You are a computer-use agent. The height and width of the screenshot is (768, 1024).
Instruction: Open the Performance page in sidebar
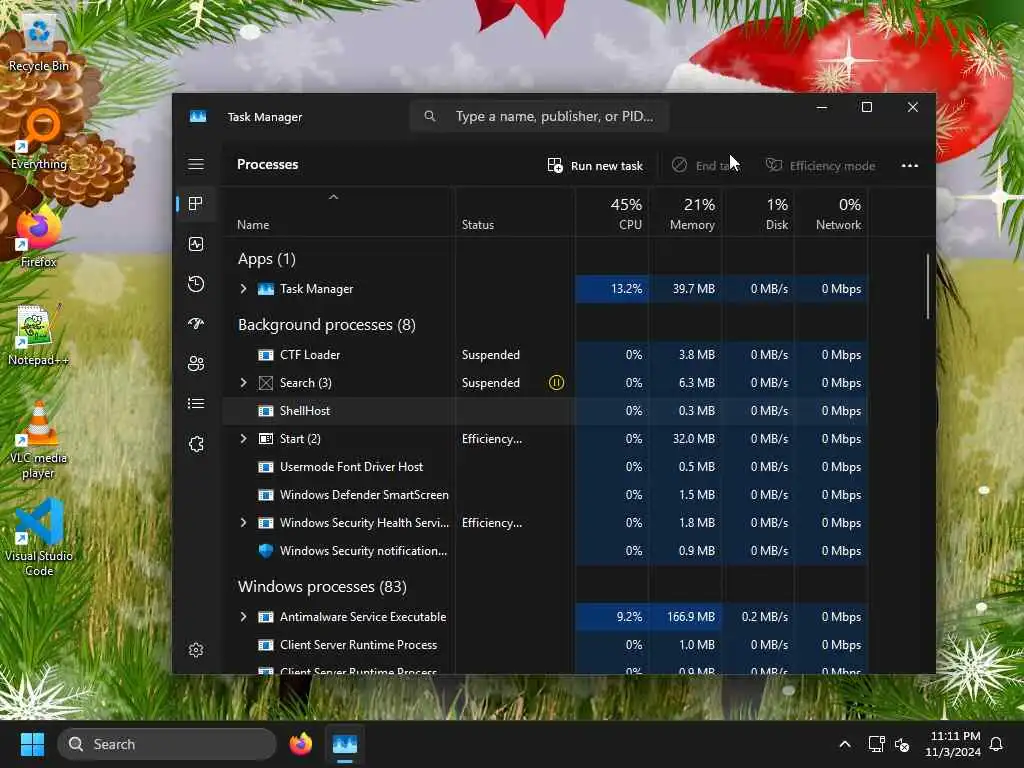tap(196, 244)
